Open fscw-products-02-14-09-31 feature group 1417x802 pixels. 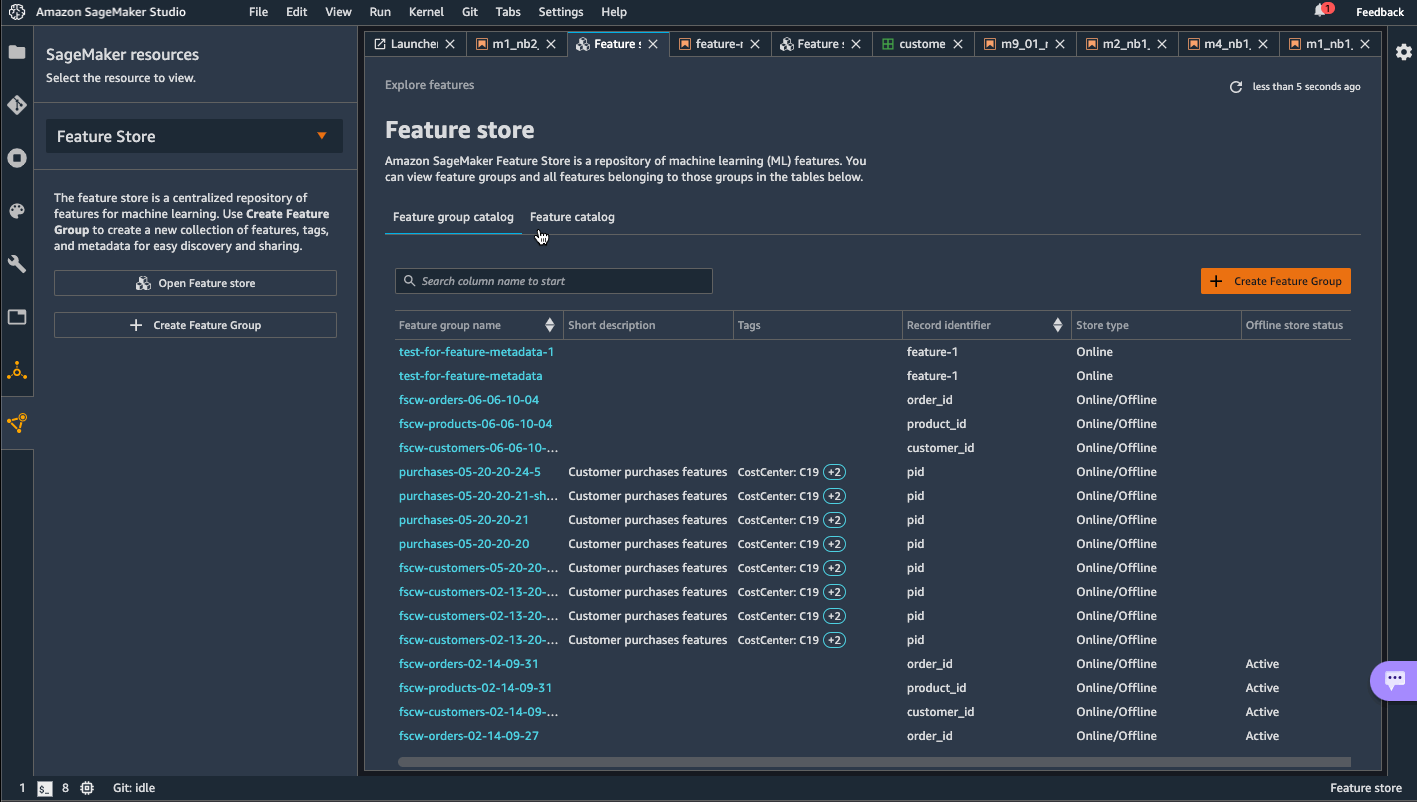click(x=475, y=688)
